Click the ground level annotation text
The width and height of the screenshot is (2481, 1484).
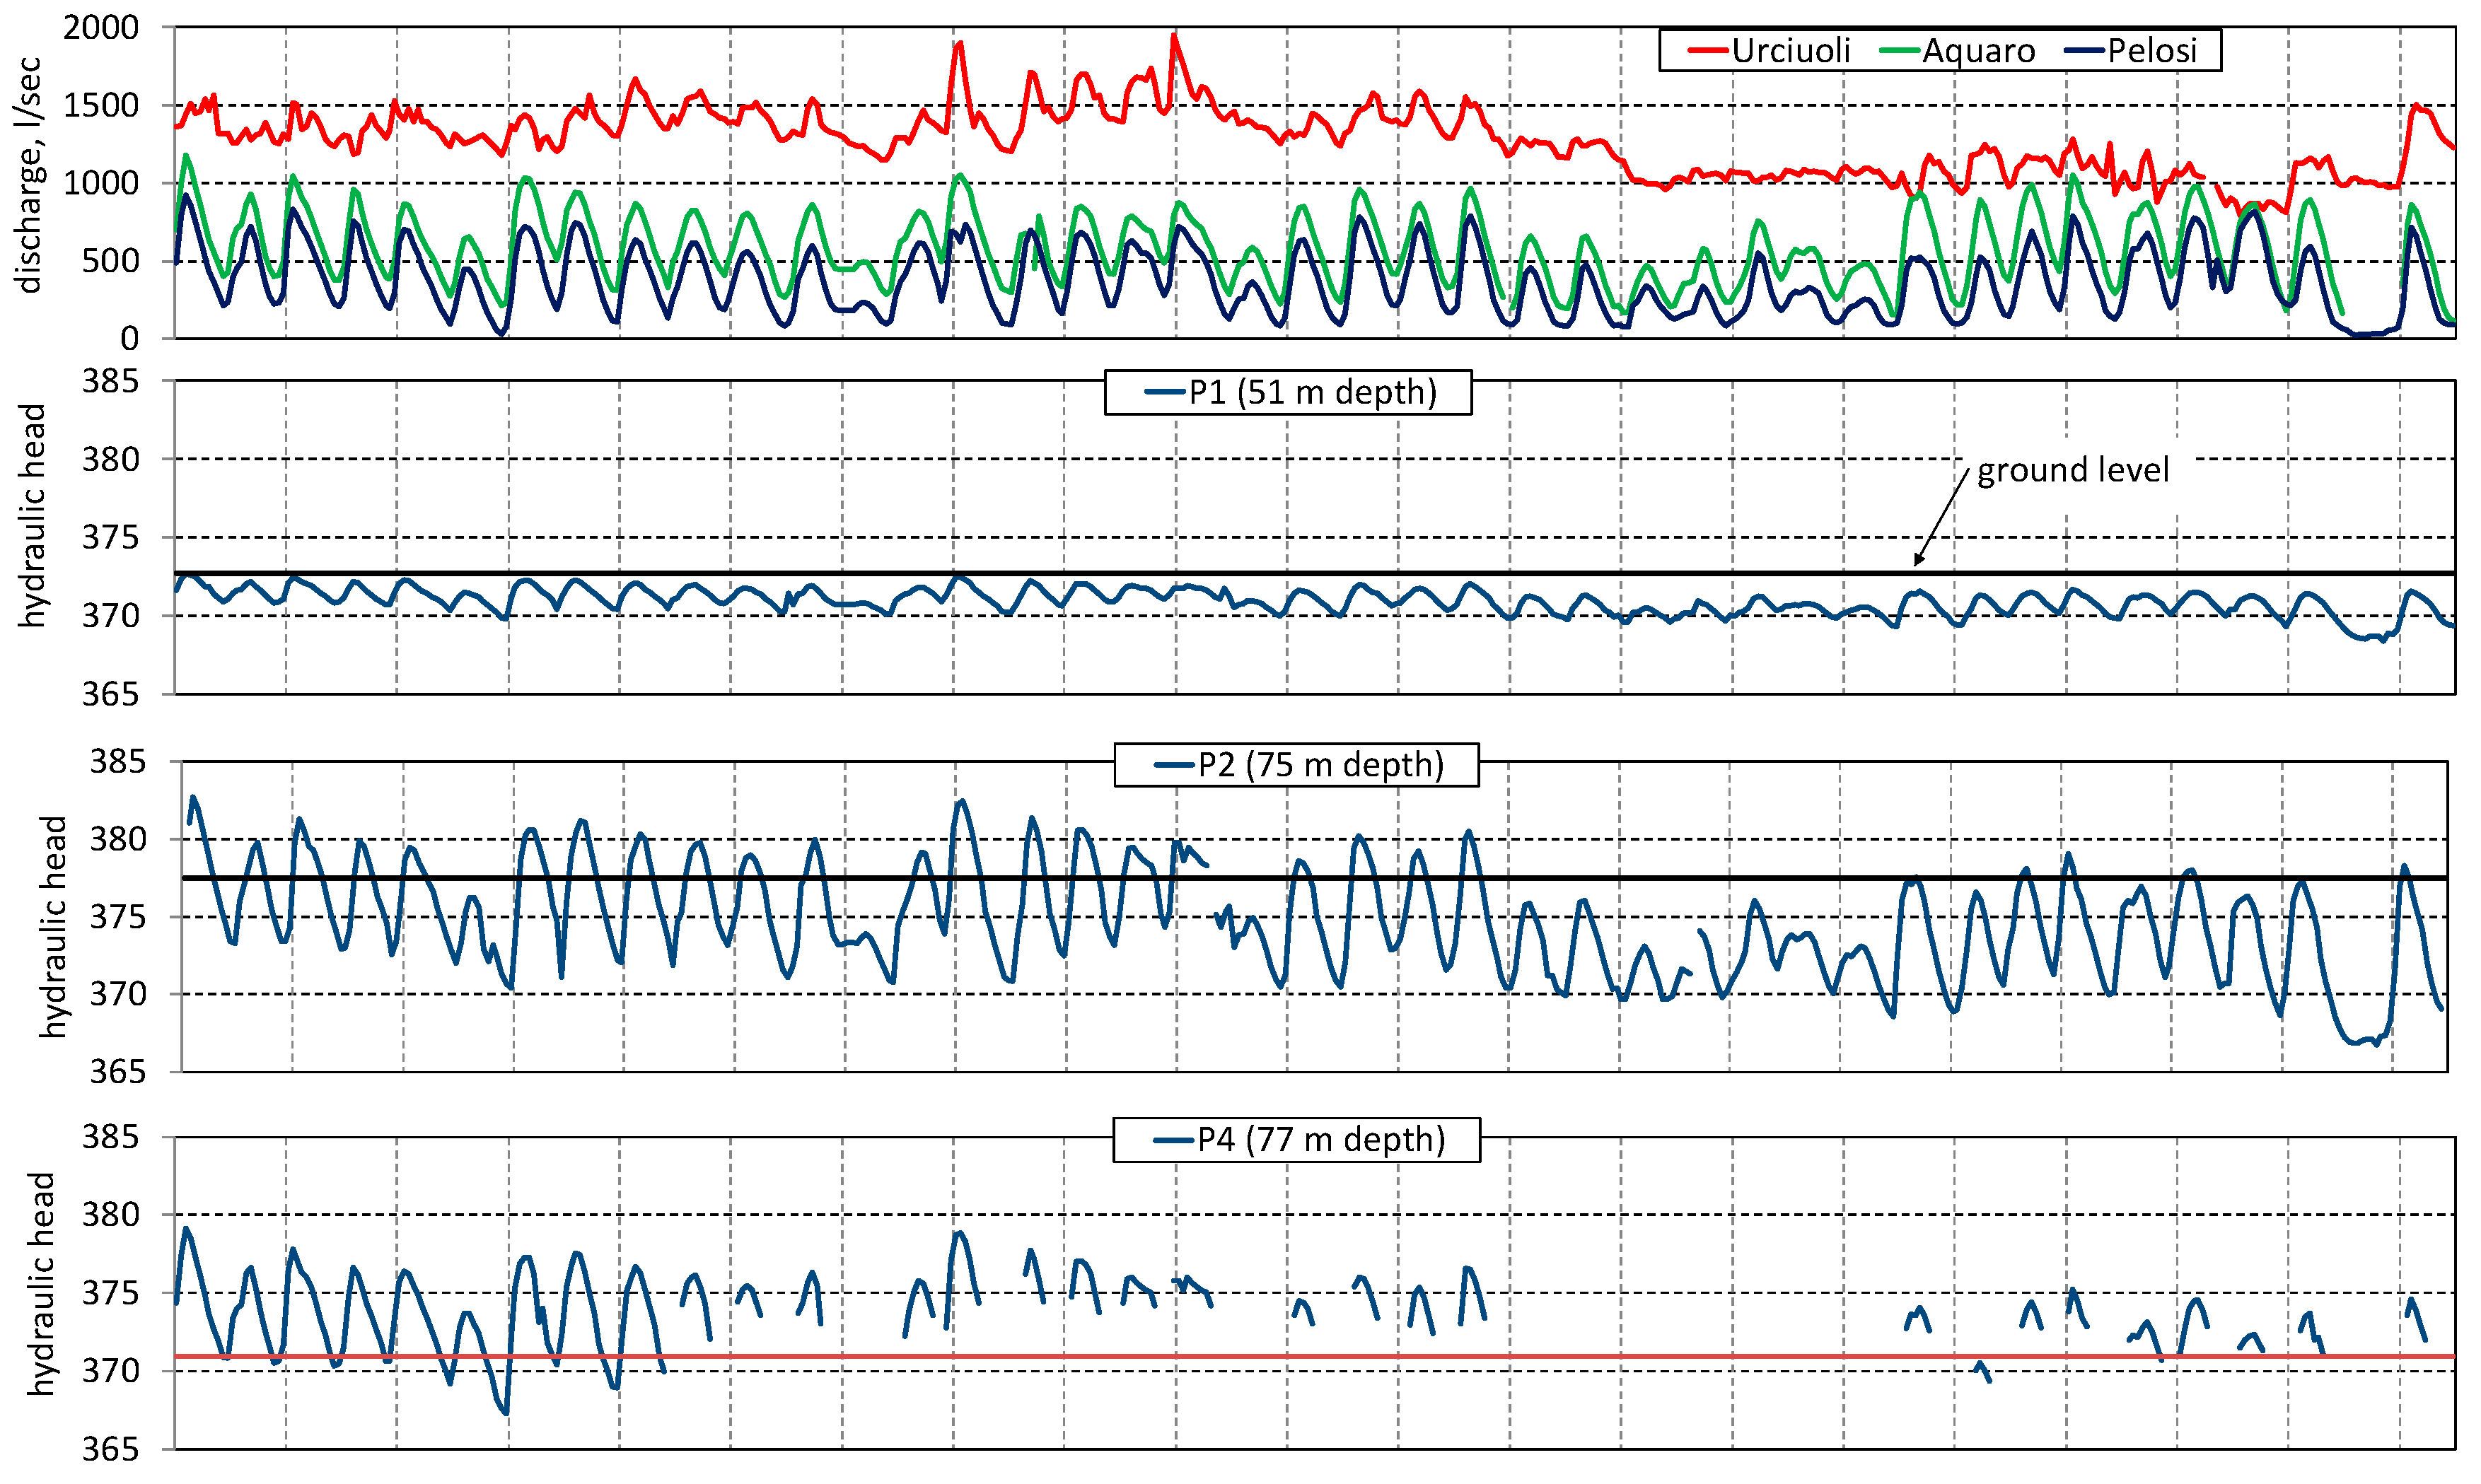(x=2072, y=470)
